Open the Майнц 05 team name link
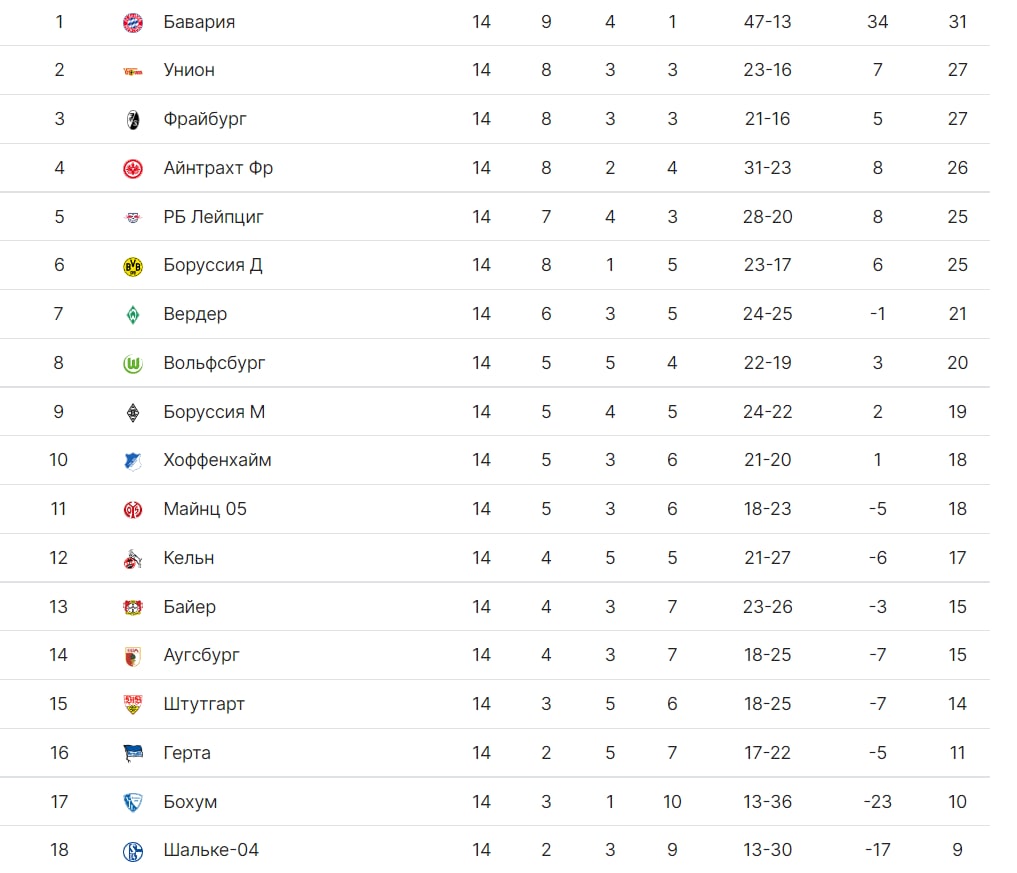 point(205,509)
